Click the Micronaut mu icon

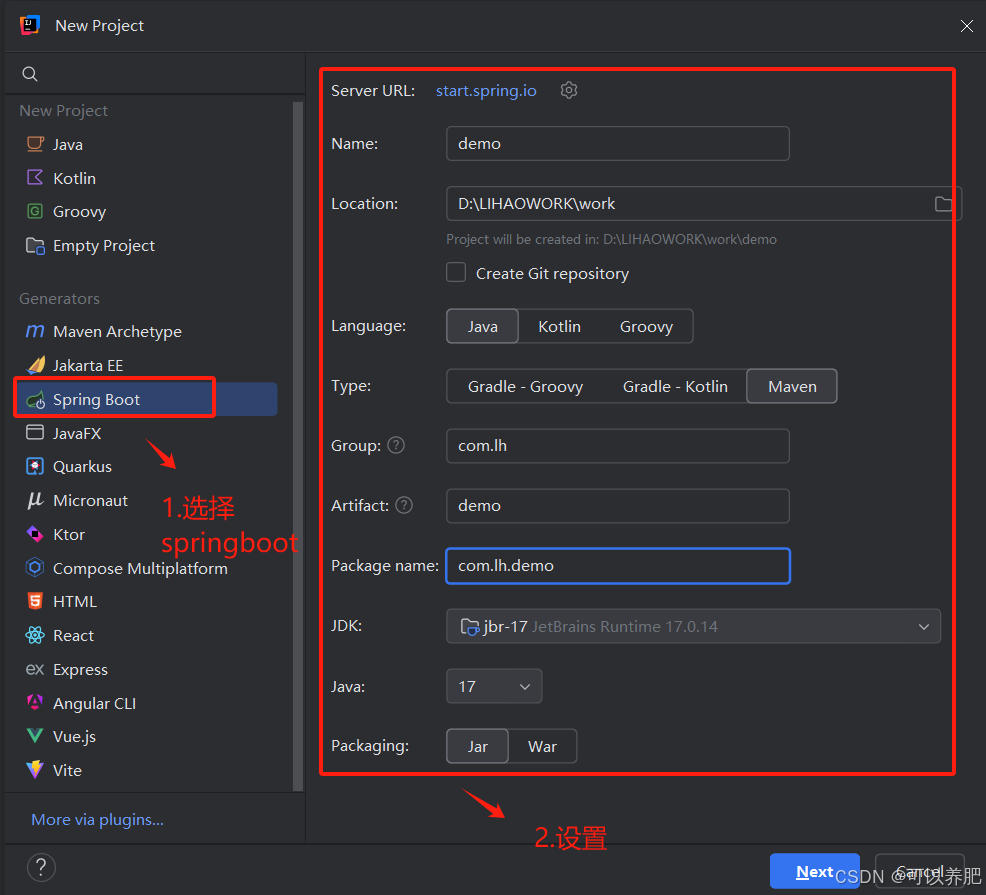pos(35,500)
